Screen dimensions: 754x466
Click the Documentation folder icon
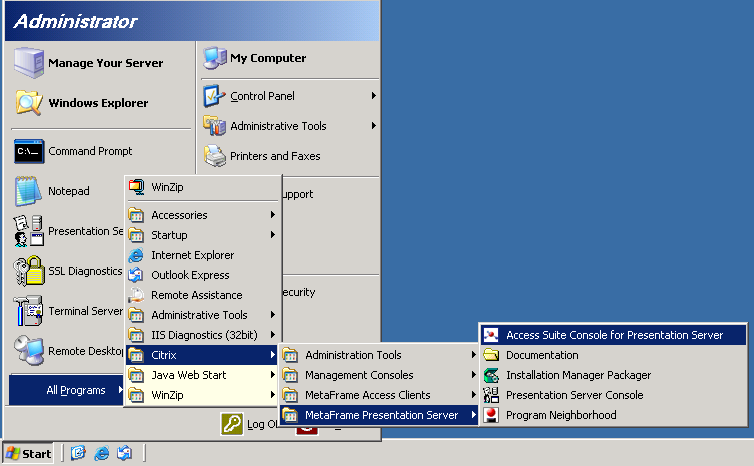pos(491,355)
